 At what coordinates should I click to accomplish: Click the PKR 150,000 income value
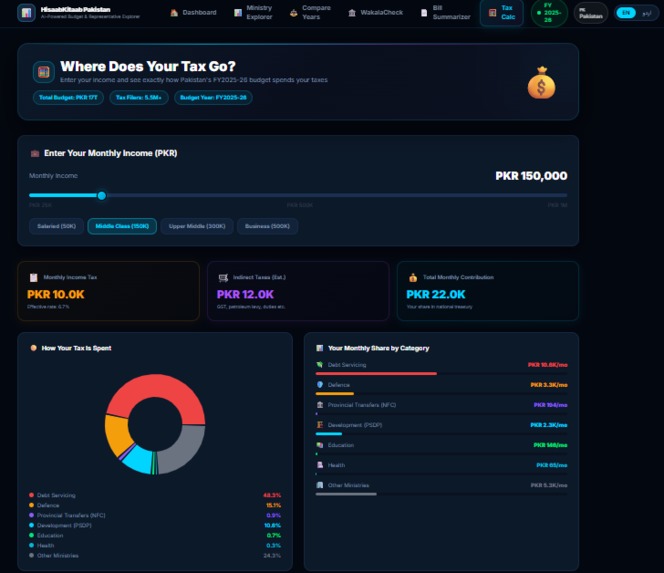531,176
